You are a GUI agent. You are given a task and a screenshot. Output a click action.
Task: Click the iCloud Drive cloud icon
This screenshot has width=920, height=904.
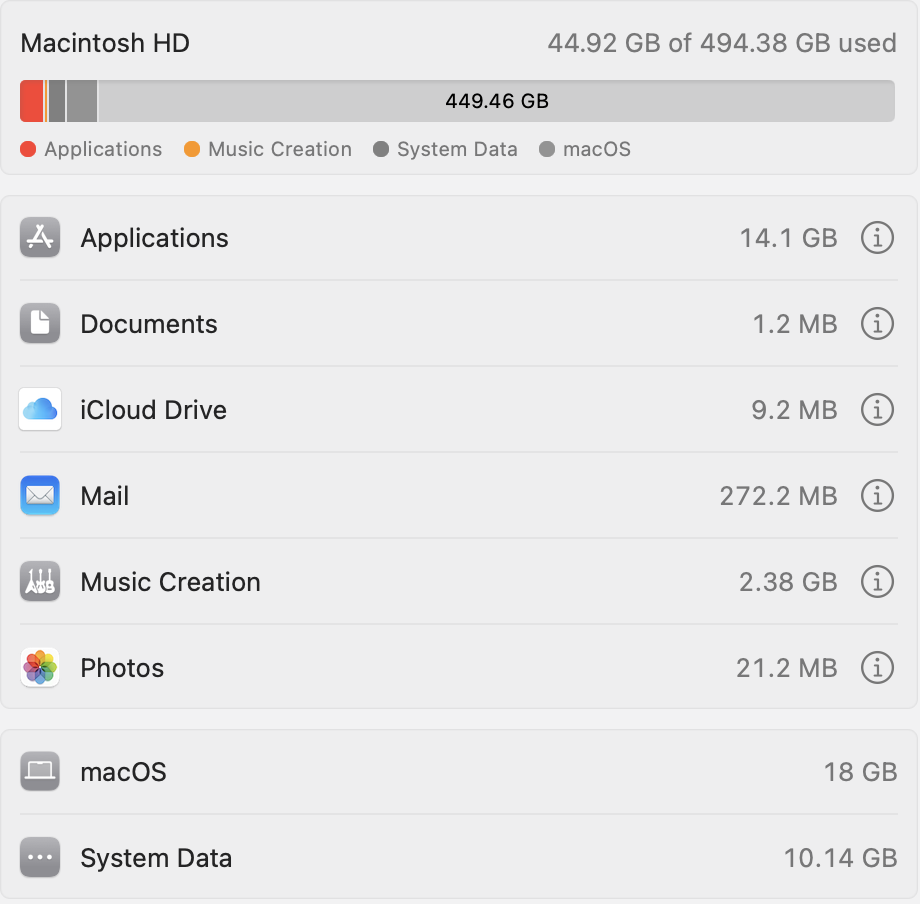click(40, 410)
